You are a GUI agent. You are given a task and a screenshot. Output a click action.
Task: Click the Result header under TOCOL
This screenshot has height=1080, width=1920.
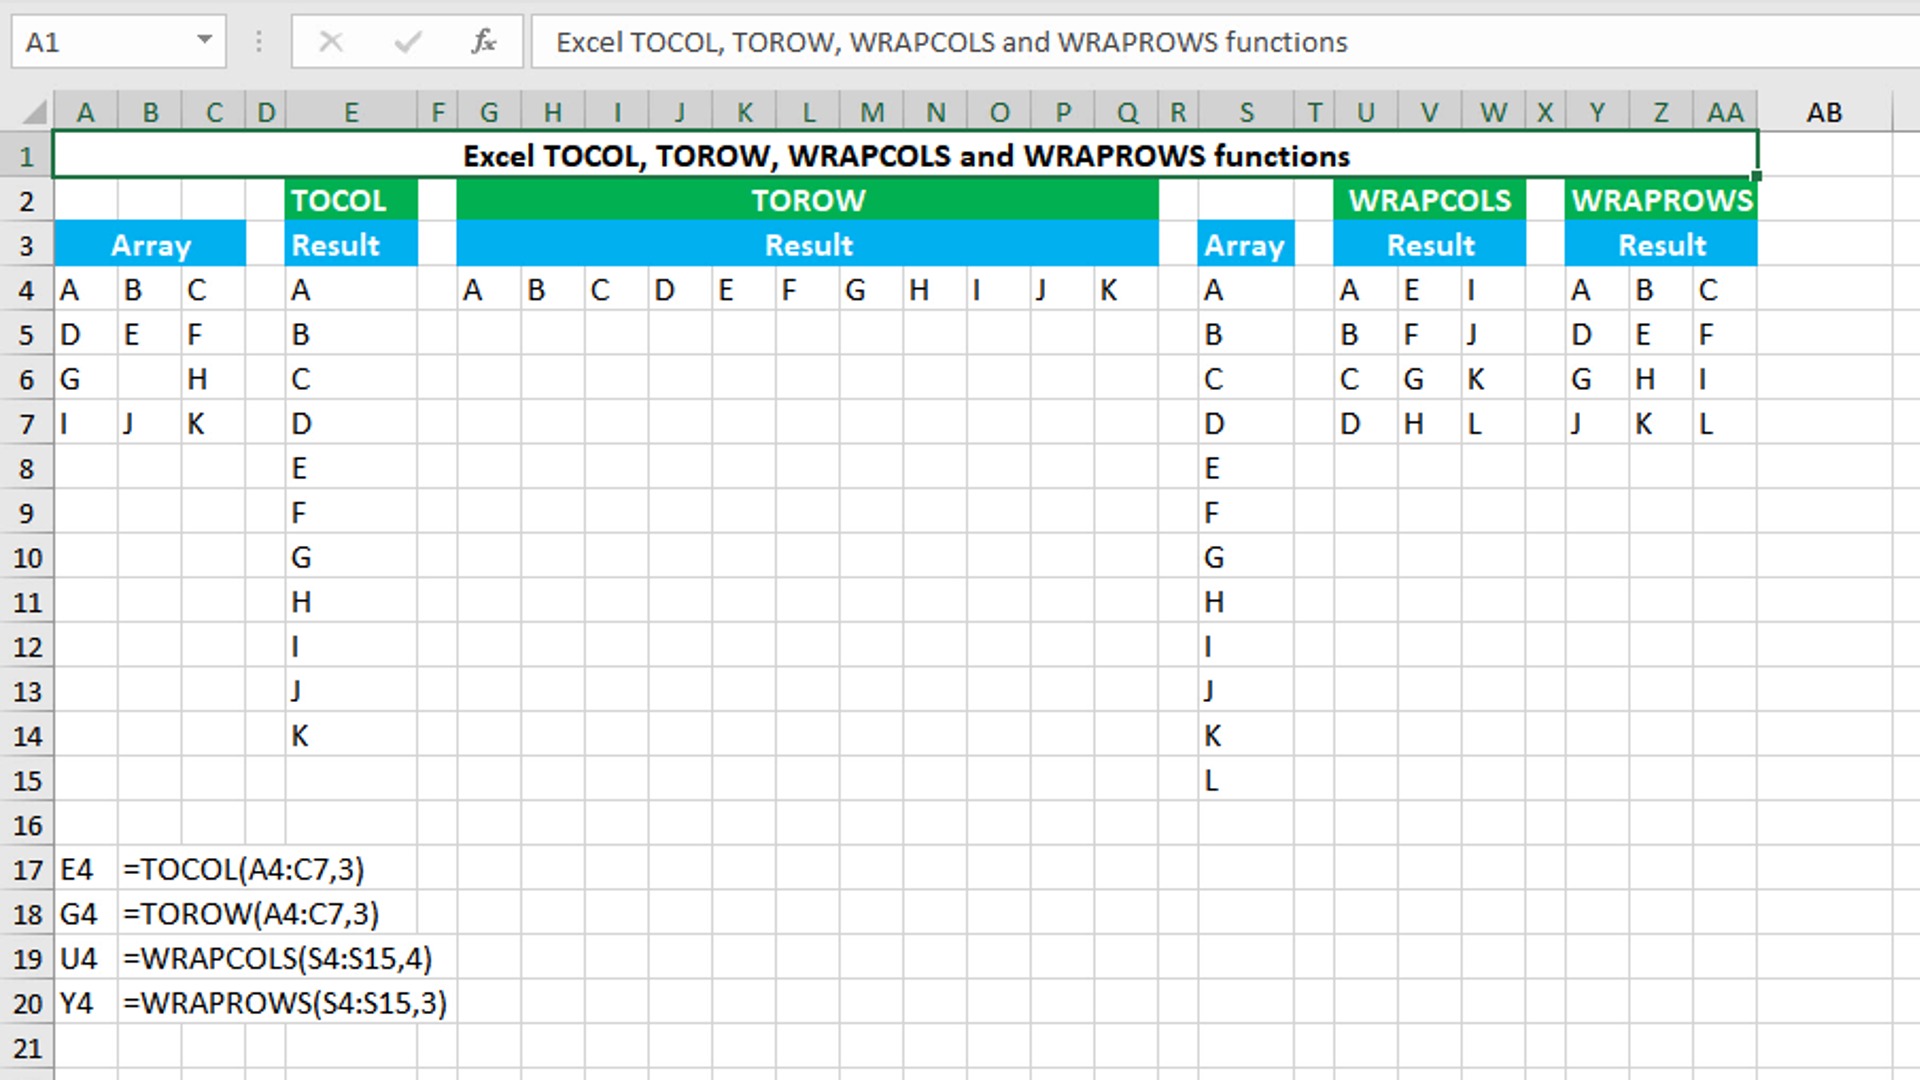click(x=351, y=245)
